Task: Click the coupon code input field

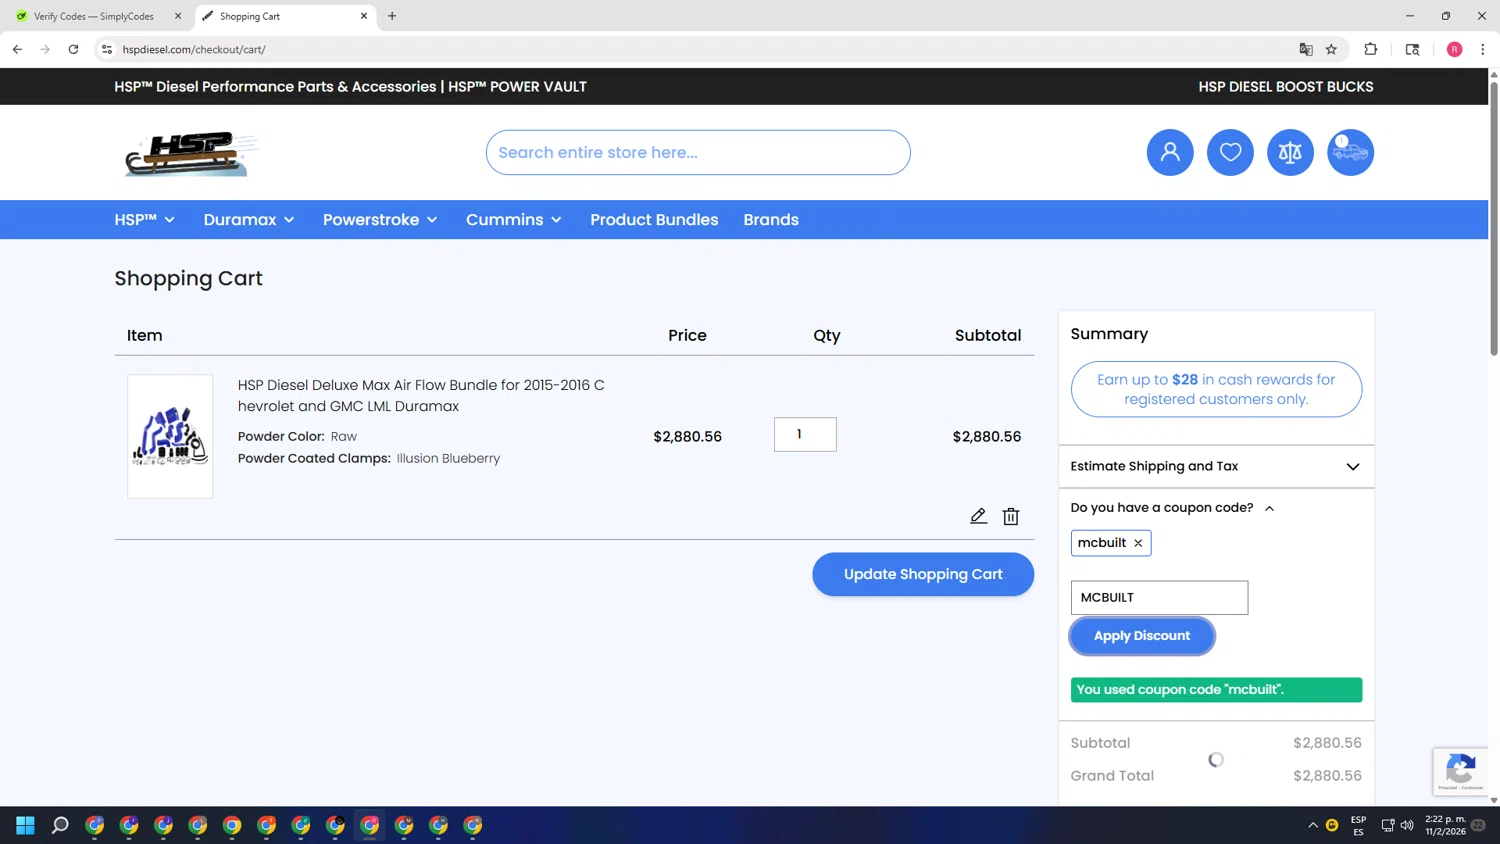Action: (1159, 597)
